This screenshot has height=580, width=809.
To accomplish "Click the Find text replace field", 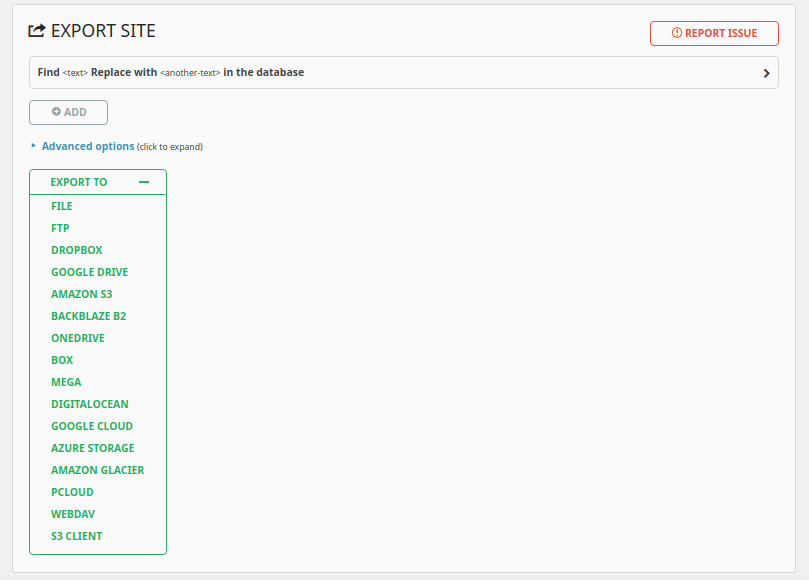I will tap(400, 73).
